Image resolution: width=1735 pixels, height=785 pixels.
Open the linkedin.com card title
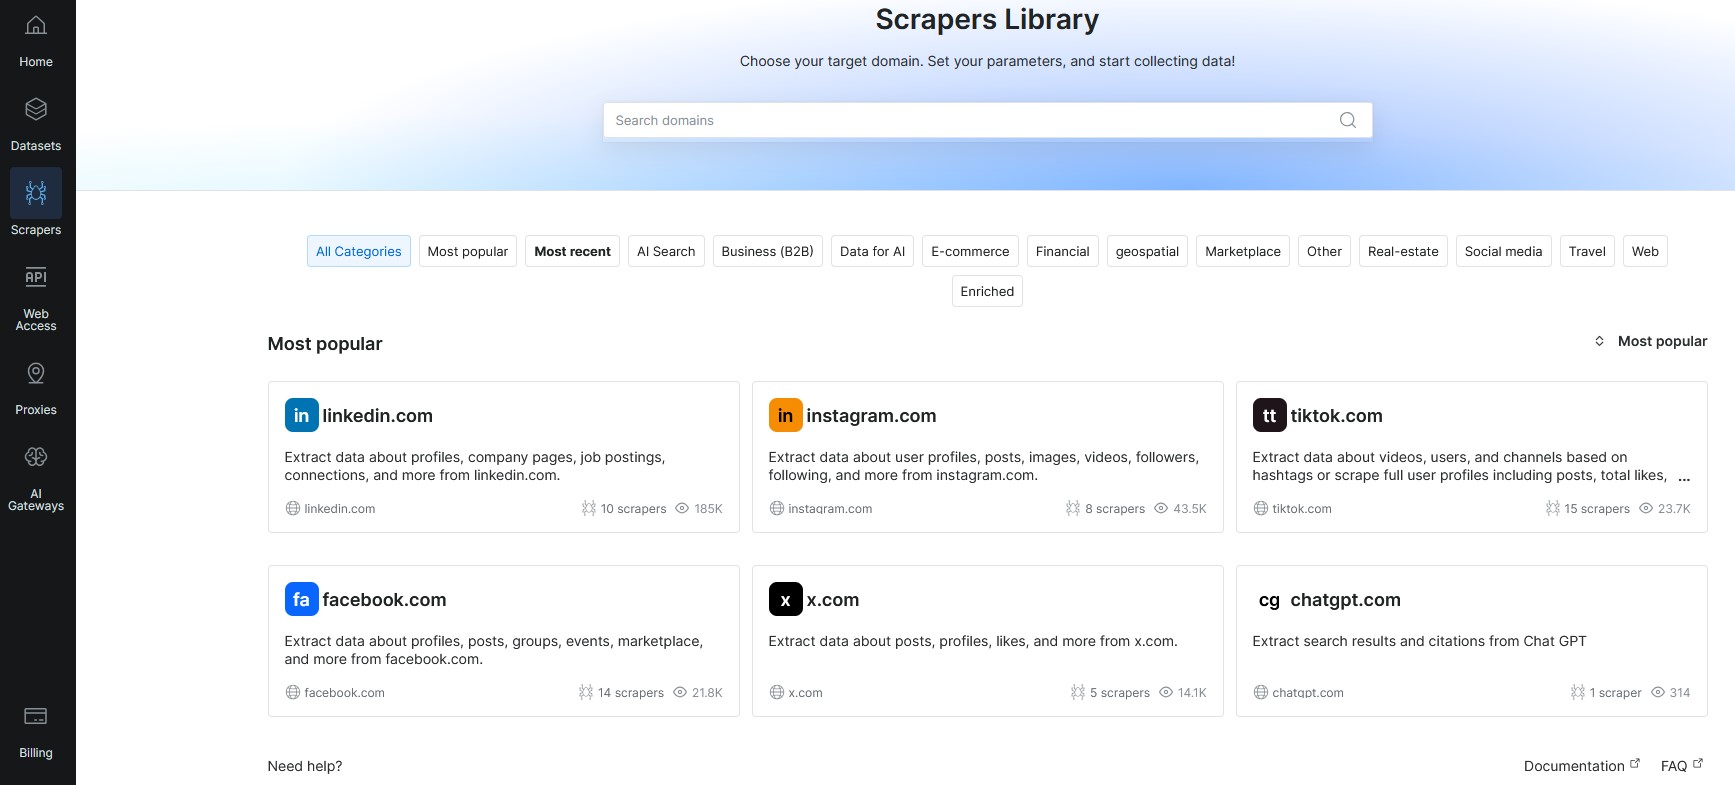click(x=377, y=415)
